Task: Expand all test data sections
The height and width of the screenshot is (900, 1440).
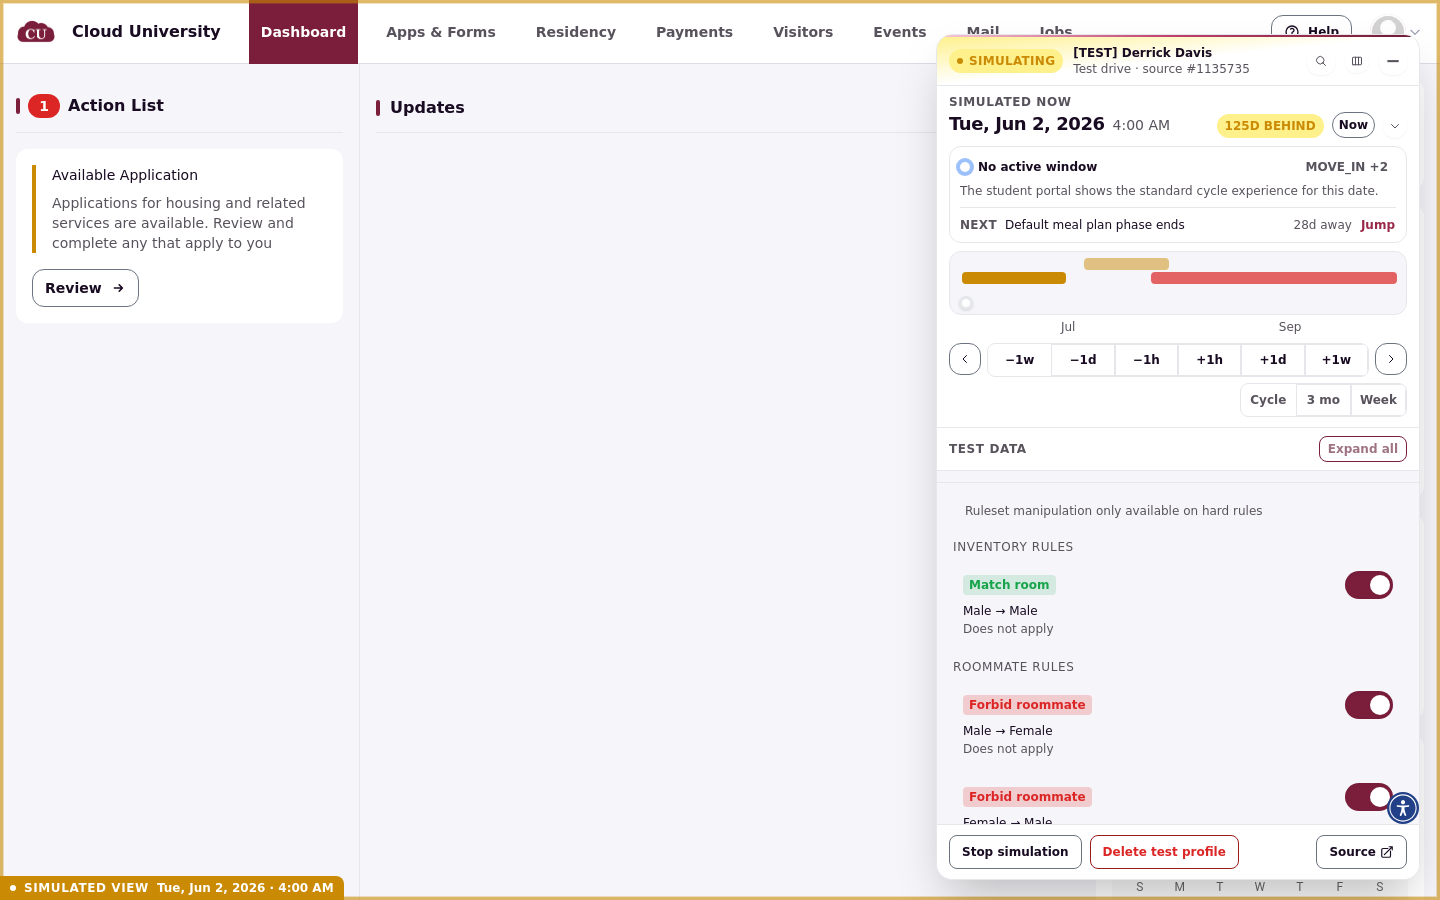Action: (x=1363, y=449)
